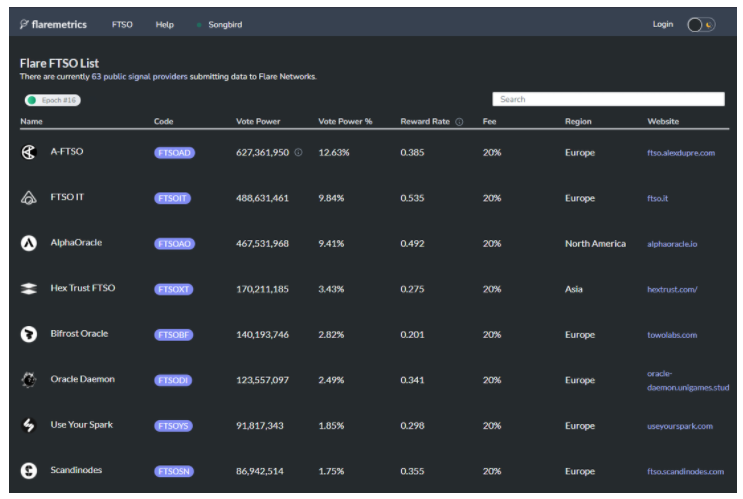Click the Search input field
The width and height of the screenshot is (743, 499).
[608, 99]
